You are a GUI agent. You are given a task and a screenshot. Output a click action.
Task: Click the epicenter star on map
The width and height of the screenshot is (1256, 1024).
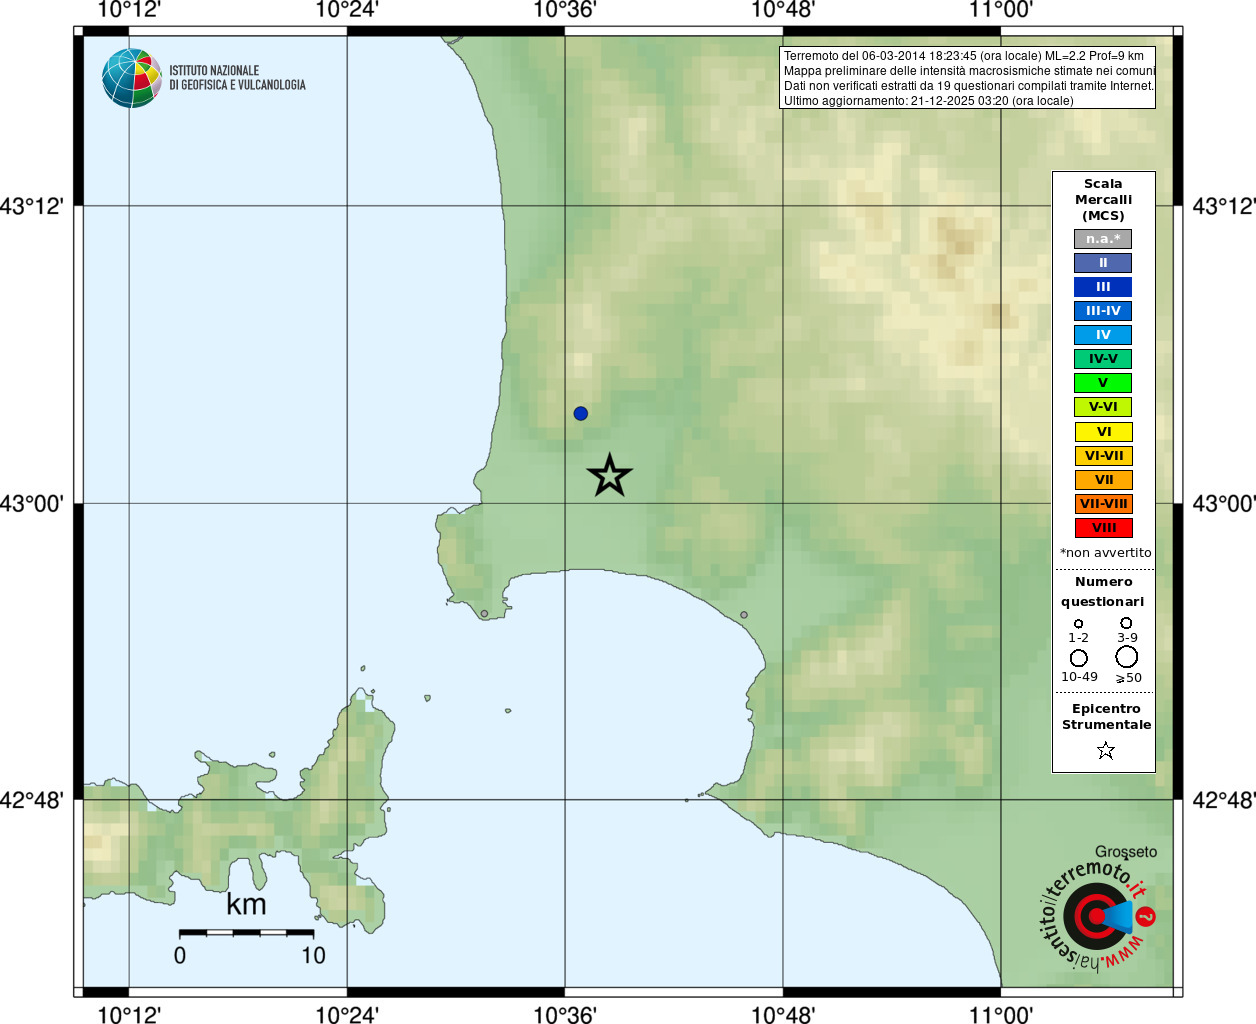[x=609, y=475]
